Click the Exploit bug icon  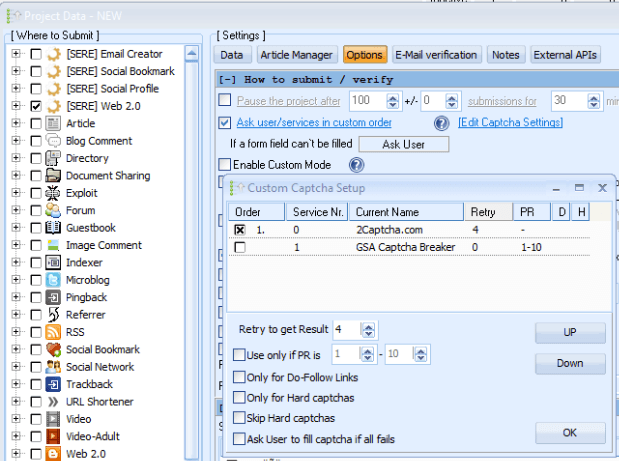click(53, 193)
